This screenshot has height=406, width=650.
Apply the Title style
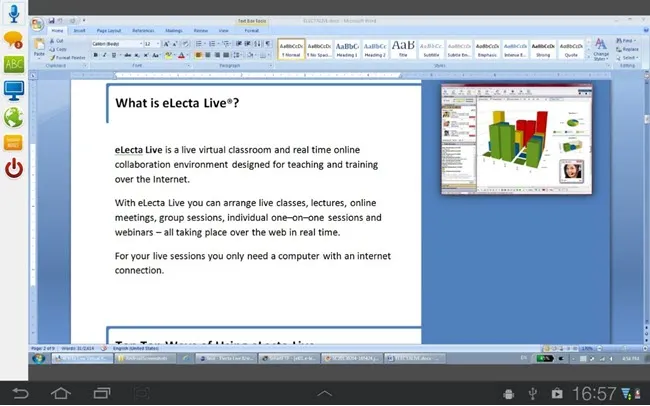pos(403,49)
